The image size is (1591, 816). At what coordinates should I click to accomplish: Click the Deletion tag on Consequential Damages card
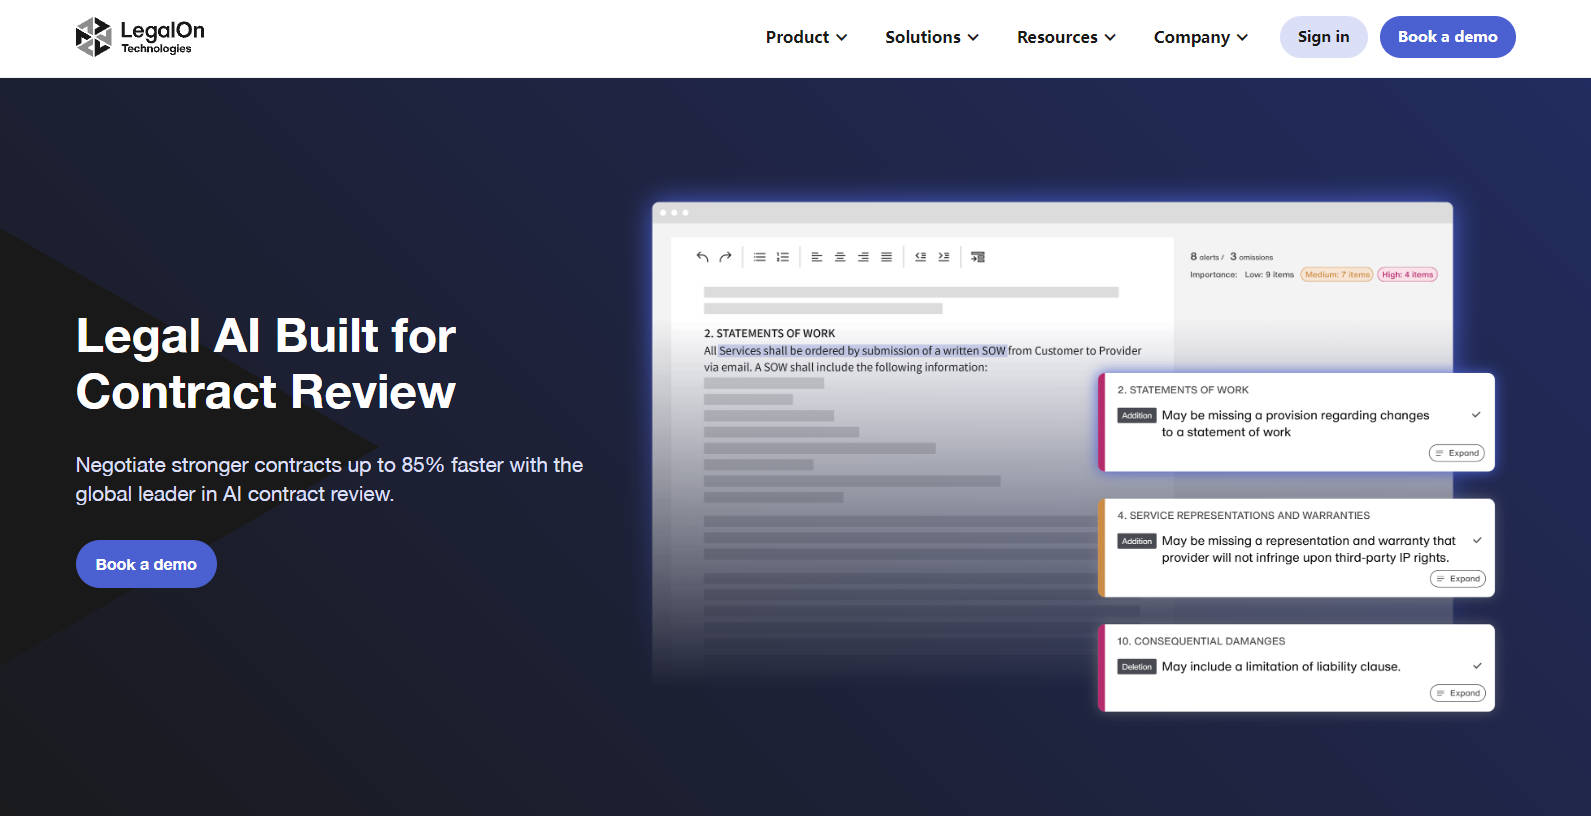click(x=1137, y=667)
